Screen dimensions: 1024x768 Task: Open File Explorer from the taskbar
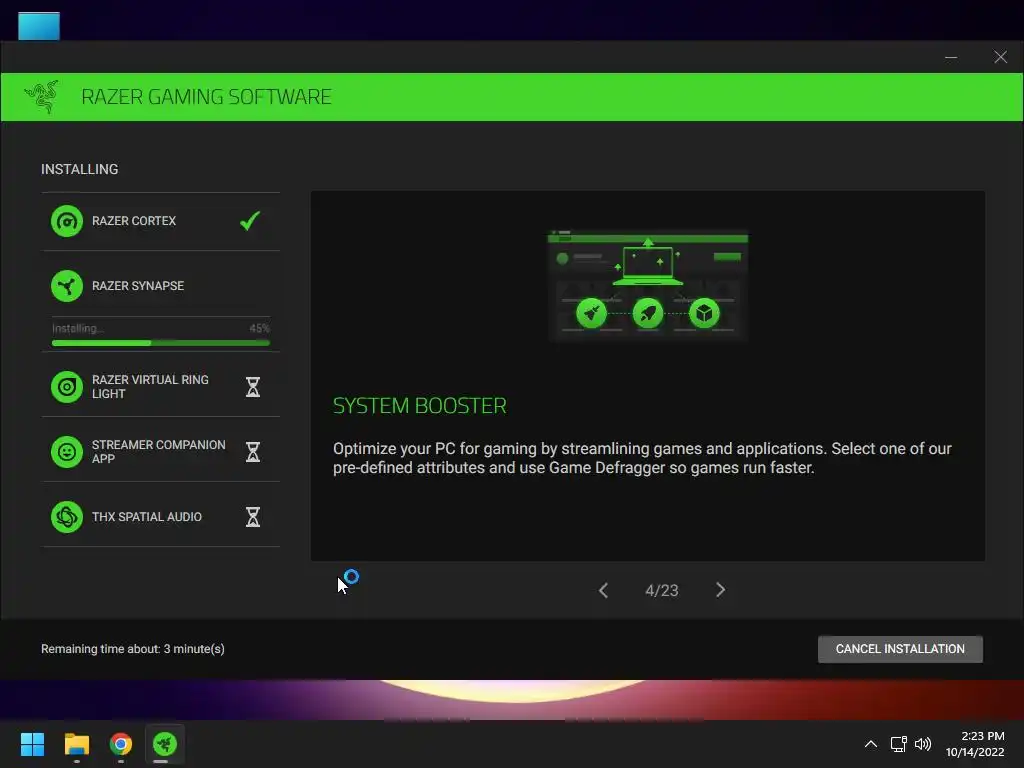pos(76,744)
